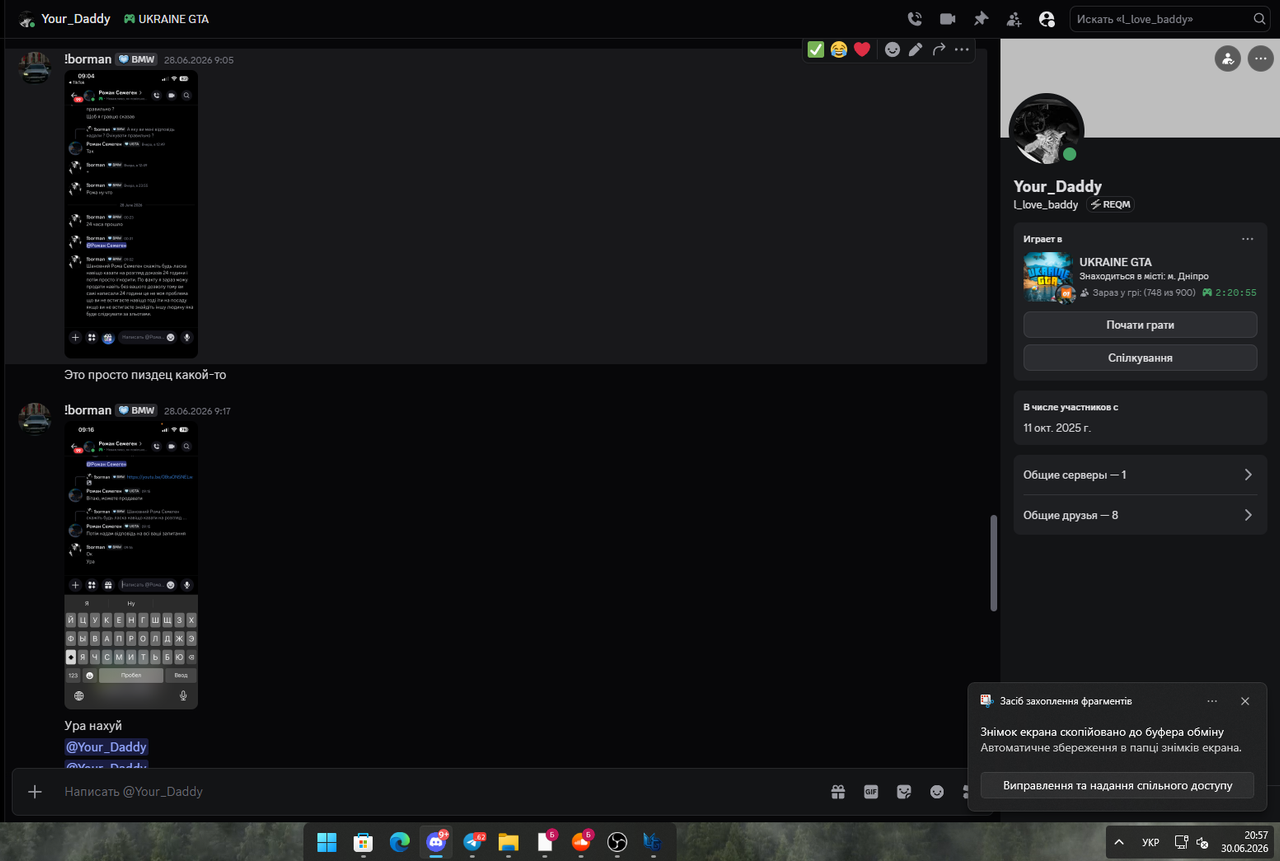Click the Snipping Tool notification text

coord(1111,739)
